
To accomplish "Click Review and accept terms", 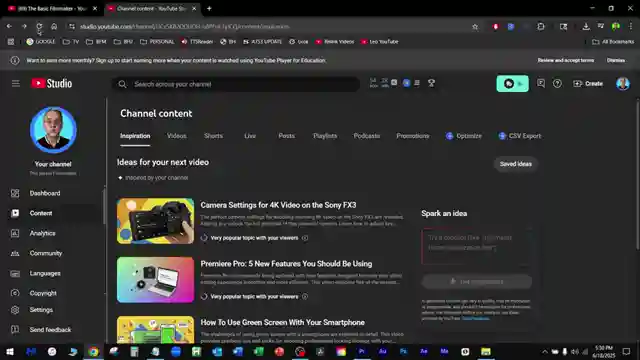I will (x=566, y=60).
